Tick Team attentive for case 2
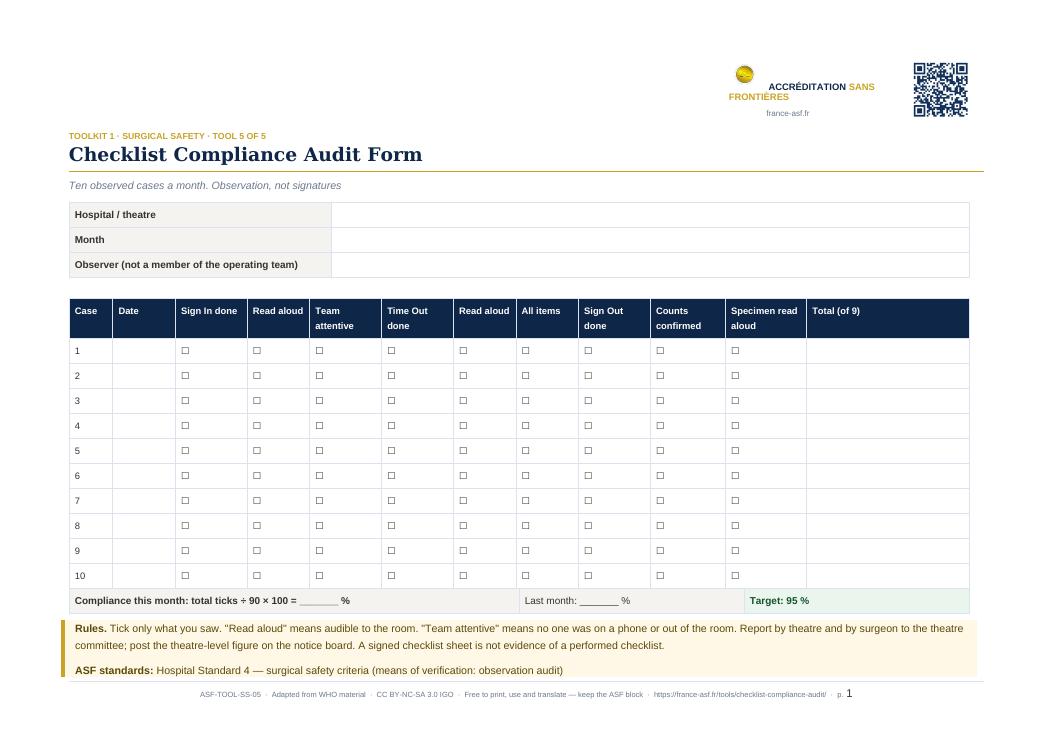This screenshot has width=1053, height=745. point(320,376)
